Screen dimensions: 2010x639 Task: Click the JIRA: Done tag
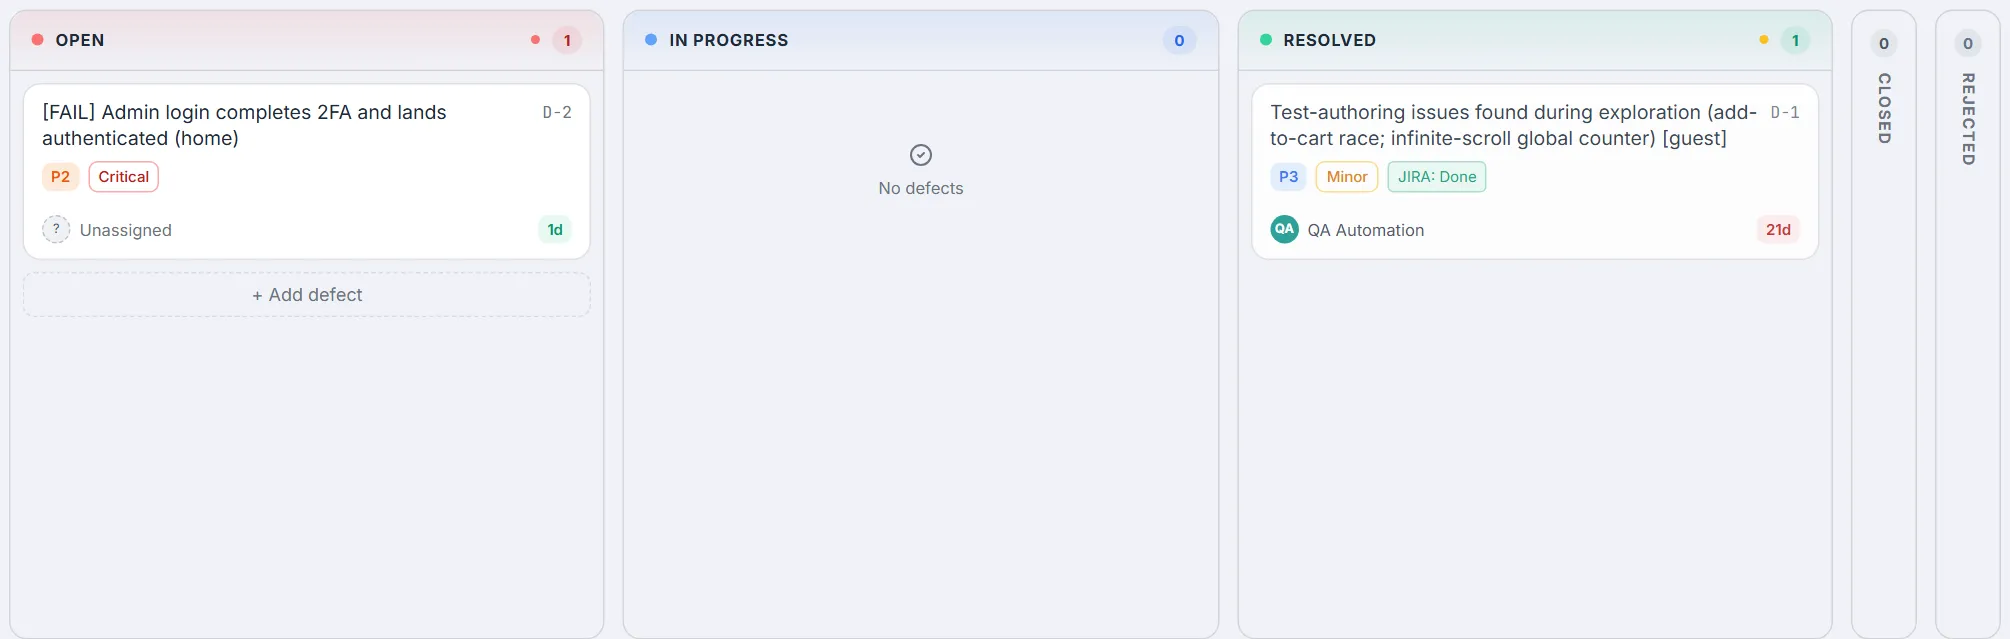coord(1437,177)
